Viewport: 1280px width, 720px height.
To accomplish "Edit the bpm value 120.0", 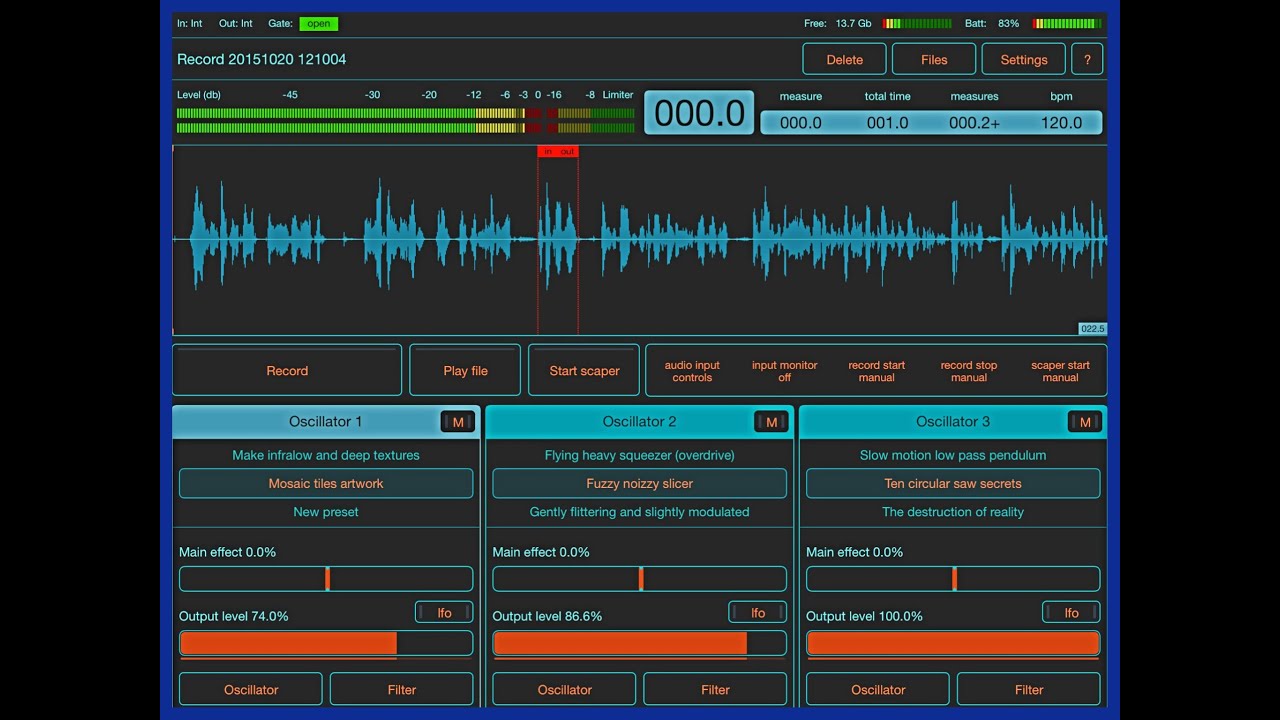I will click(x=1061, y=123).
